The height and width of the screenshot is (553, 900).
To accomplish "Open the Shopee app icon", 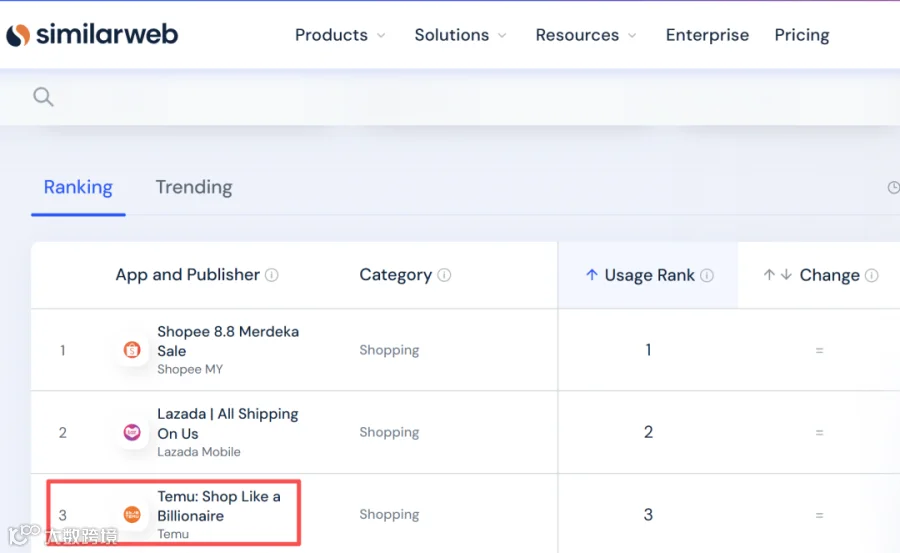I will (x=132, y=349).
